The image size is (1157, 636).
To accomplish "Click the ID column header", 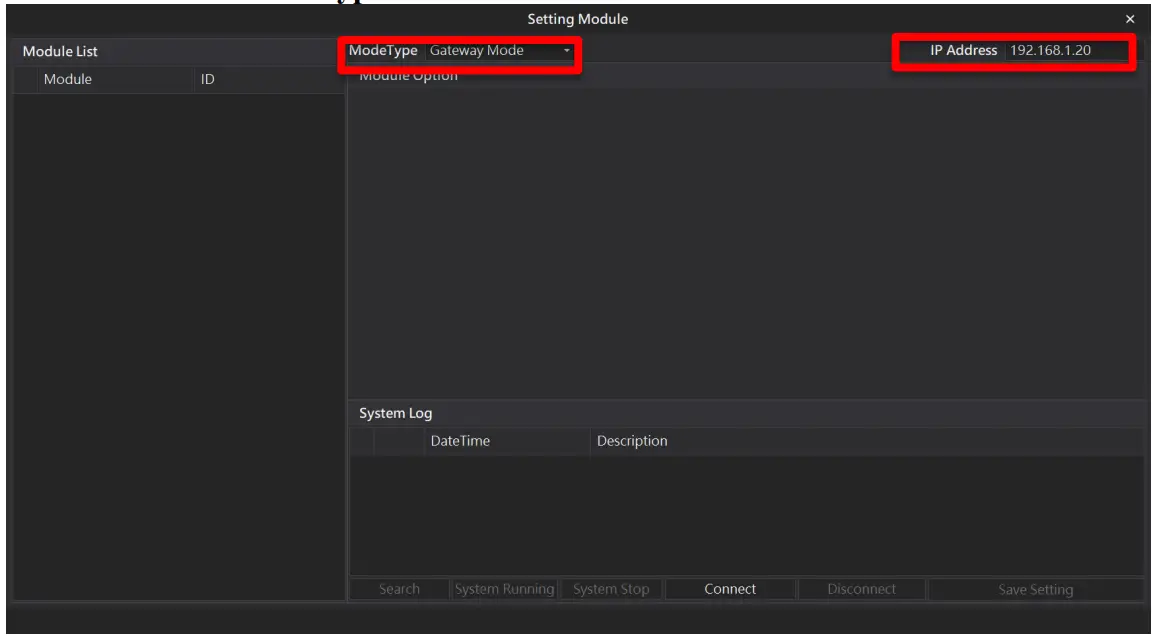I will 269,80.
